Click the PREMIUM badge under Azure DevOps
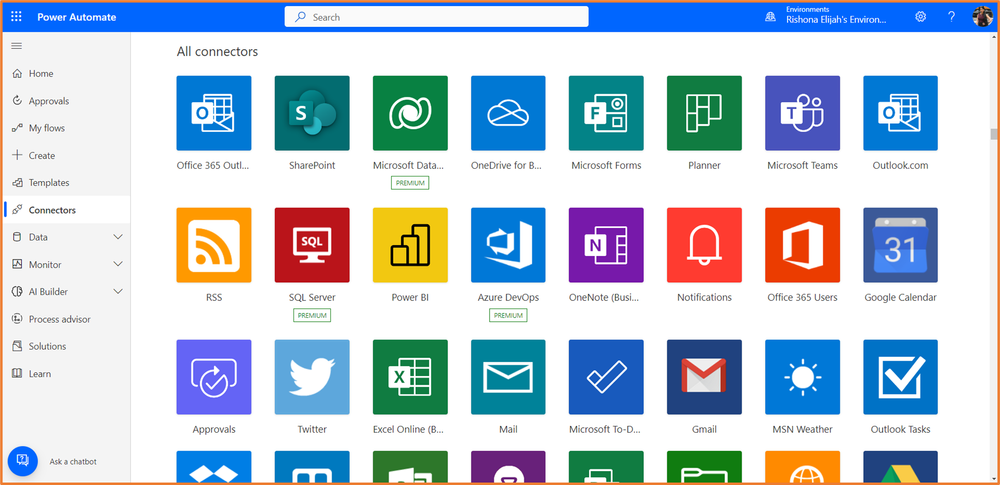The width and height of the screenshot is (1000, 485). click(508, 315)
